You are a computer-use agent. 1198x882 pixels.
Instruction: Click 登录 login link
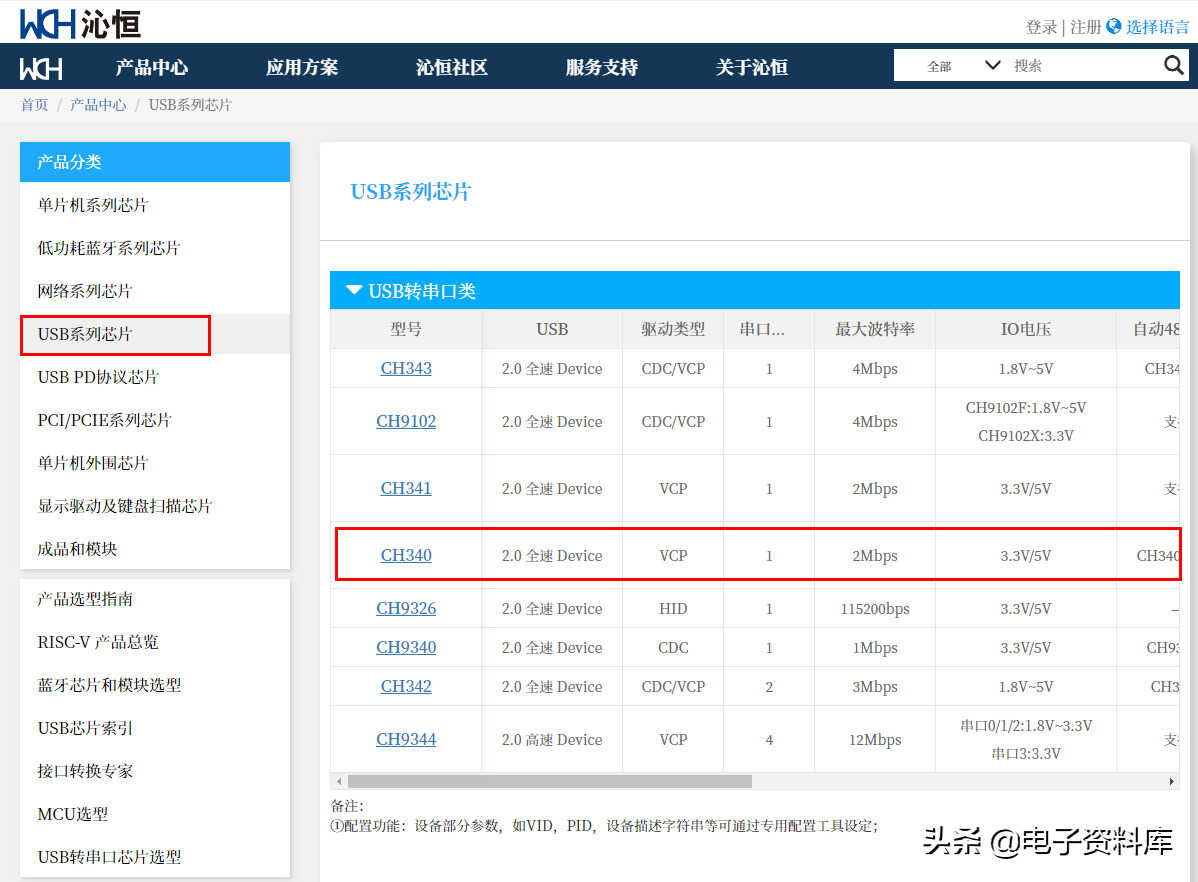(x=1041, y=27)
